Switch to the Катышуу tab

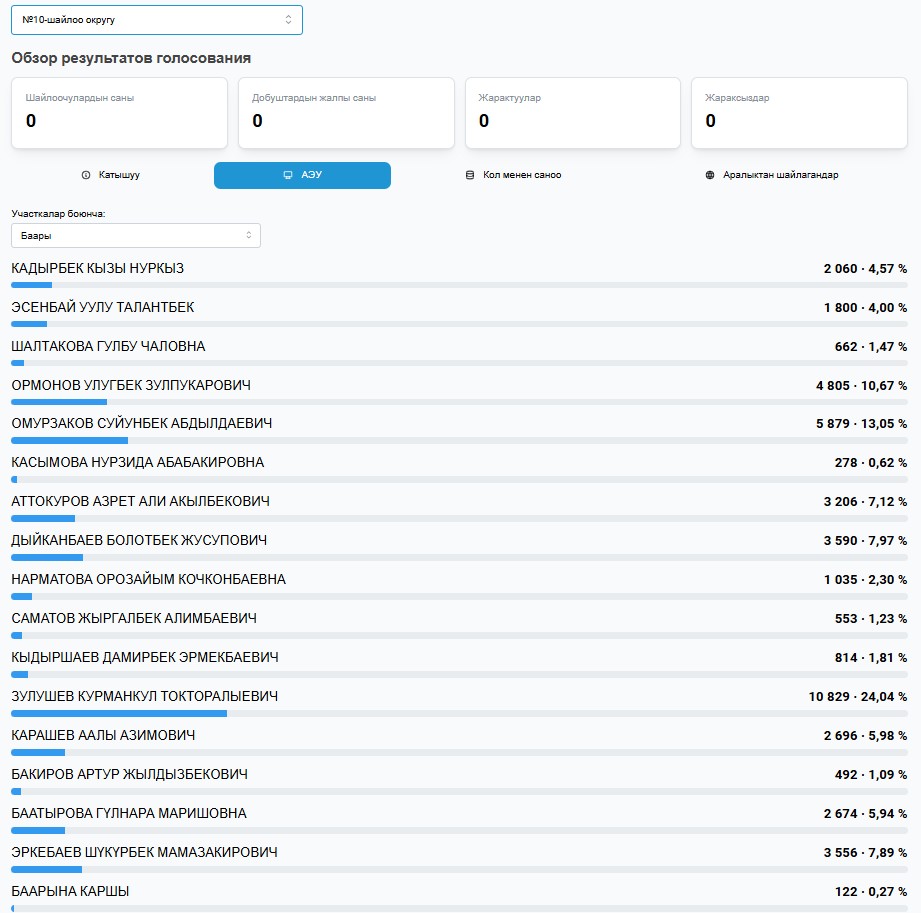pos(119,175)
